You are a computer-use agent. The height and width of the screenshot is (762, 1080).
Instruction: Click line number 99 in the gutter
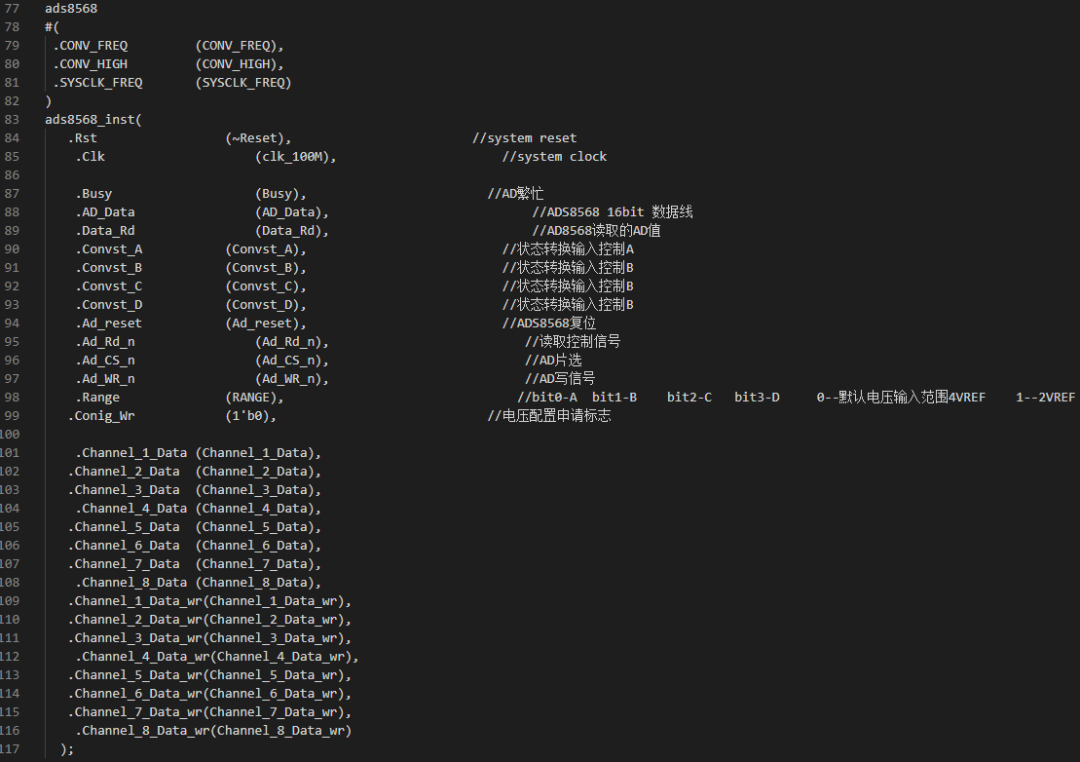(x=11, y=416)
